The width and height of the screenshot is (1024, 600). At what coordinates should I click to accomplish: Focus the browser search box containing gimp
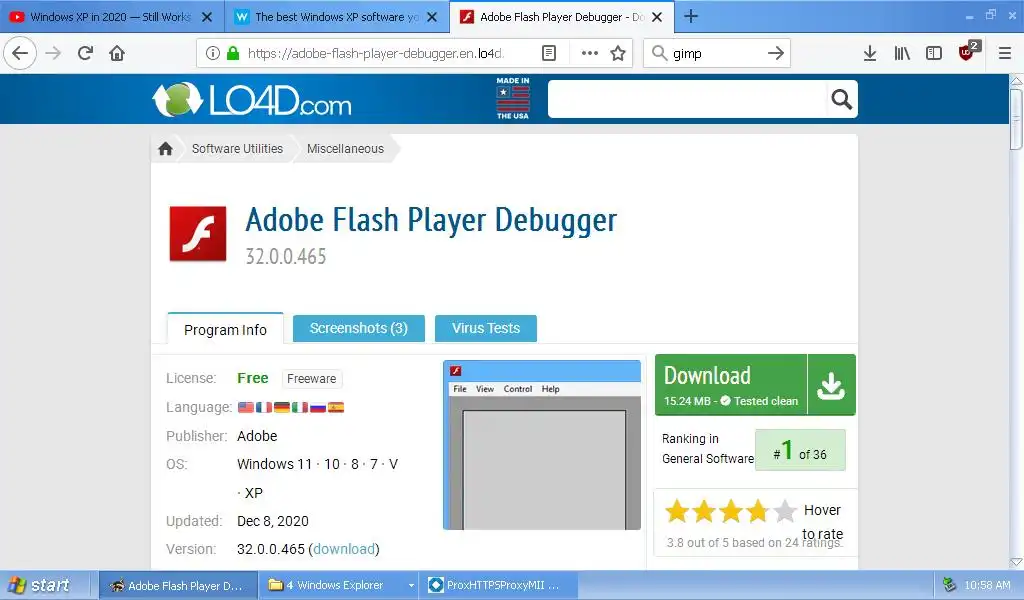tap(715, 53)
